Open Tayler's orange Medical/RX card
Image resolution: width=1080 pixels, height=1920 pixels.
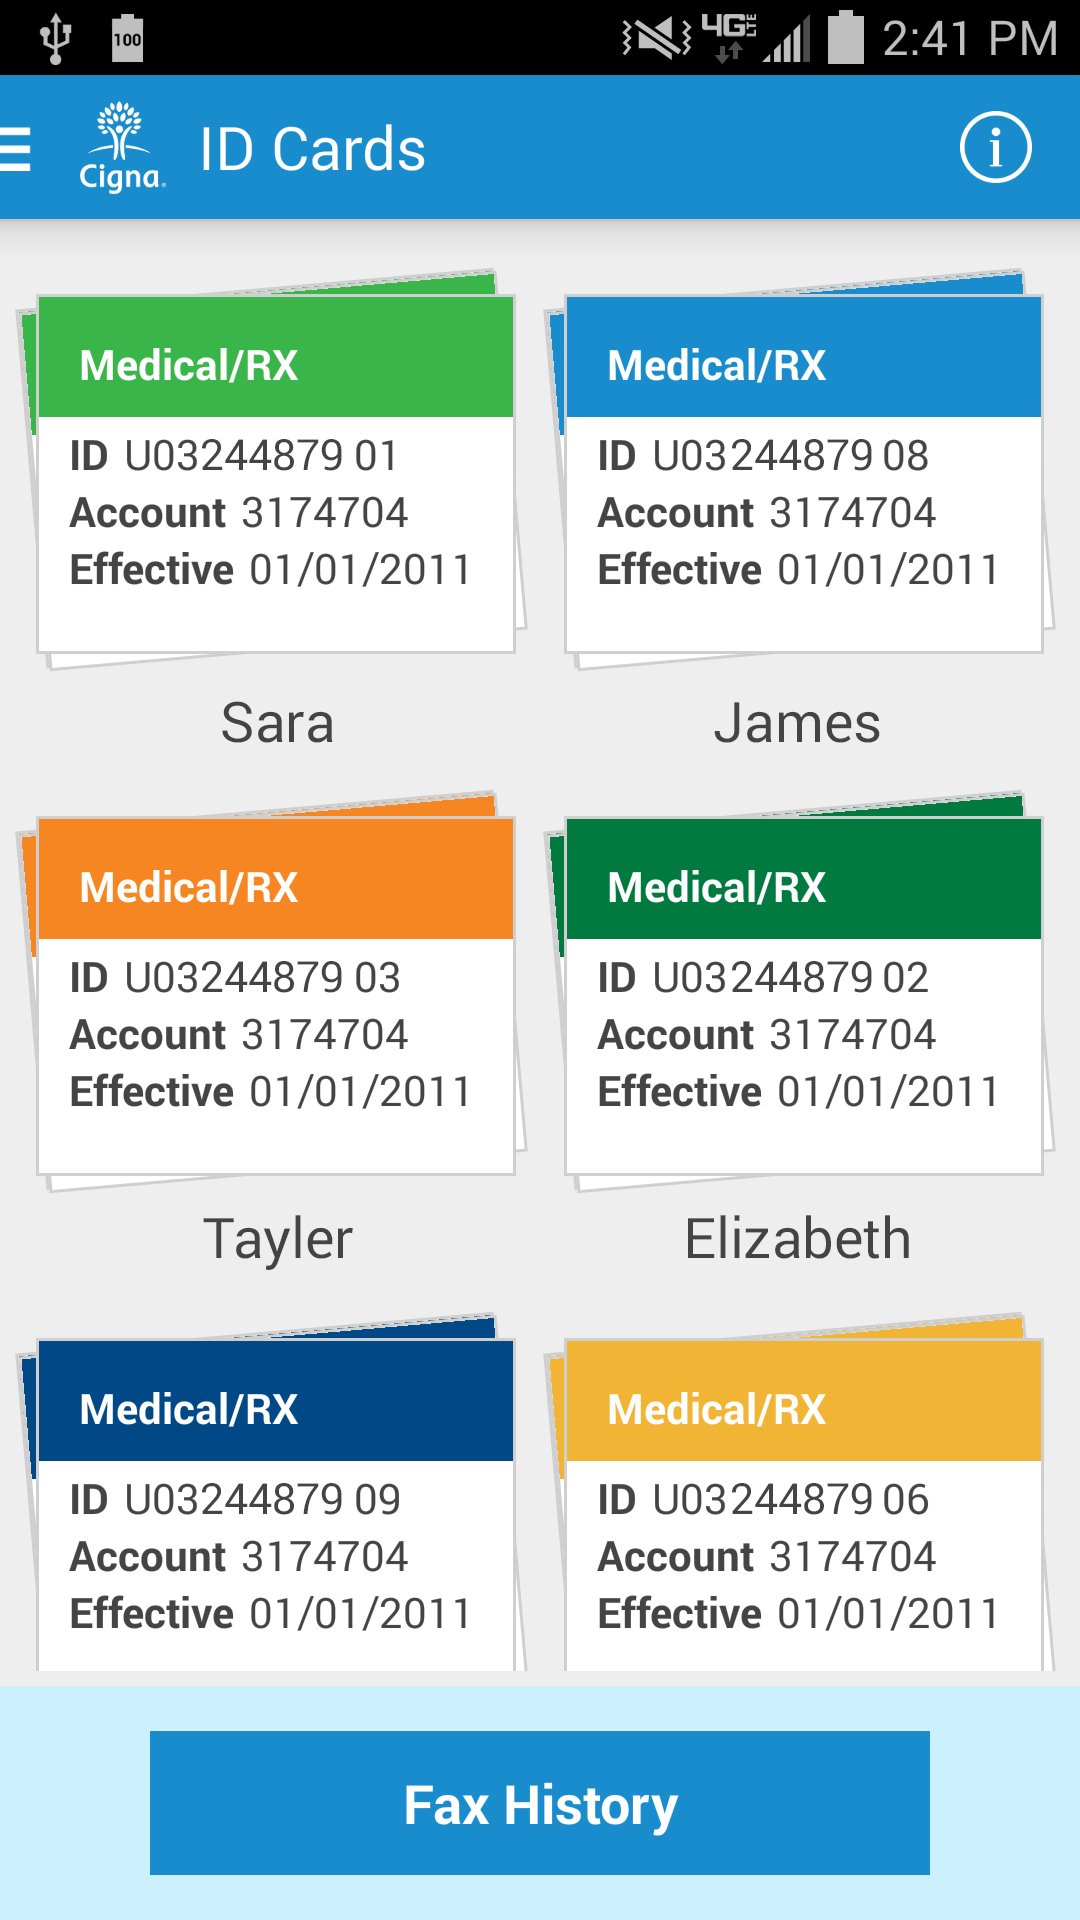[276, 996]
